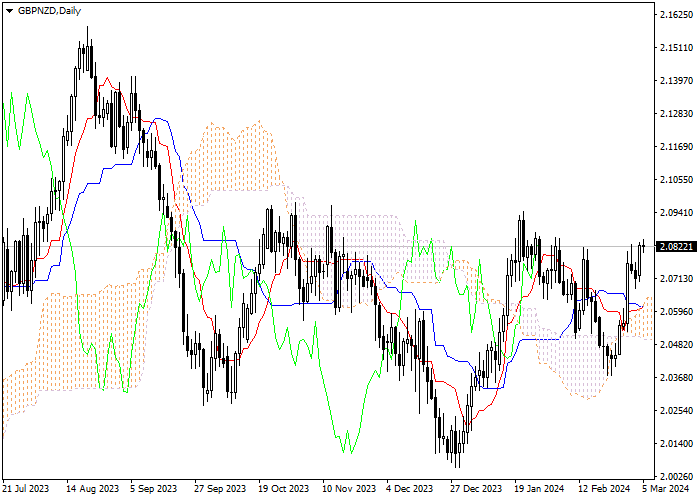Click the 4 Dec 2023 date label

409,489
